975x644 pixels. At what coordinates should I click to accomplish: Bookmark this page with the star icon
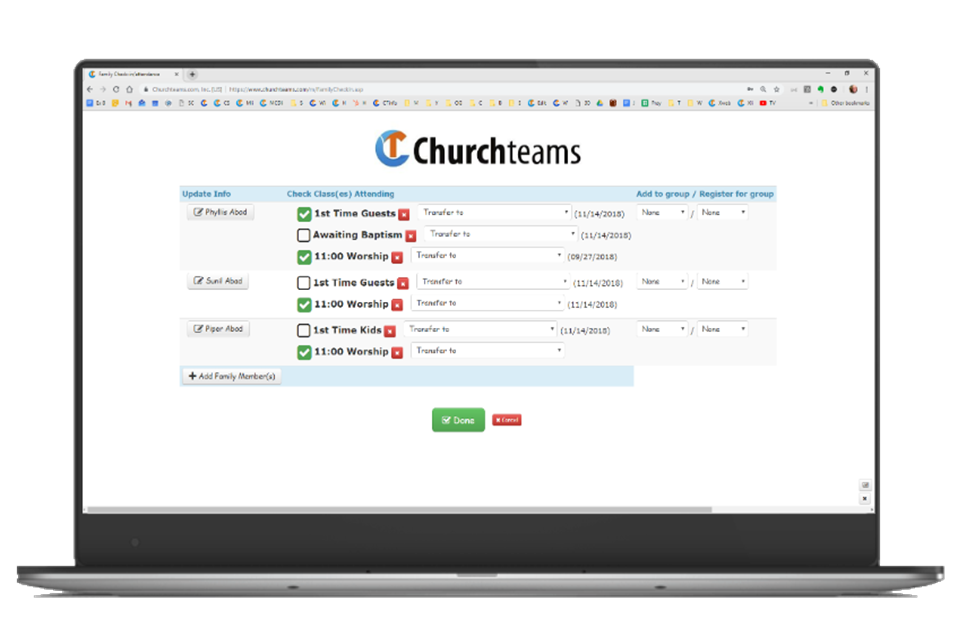click(776, 90)
